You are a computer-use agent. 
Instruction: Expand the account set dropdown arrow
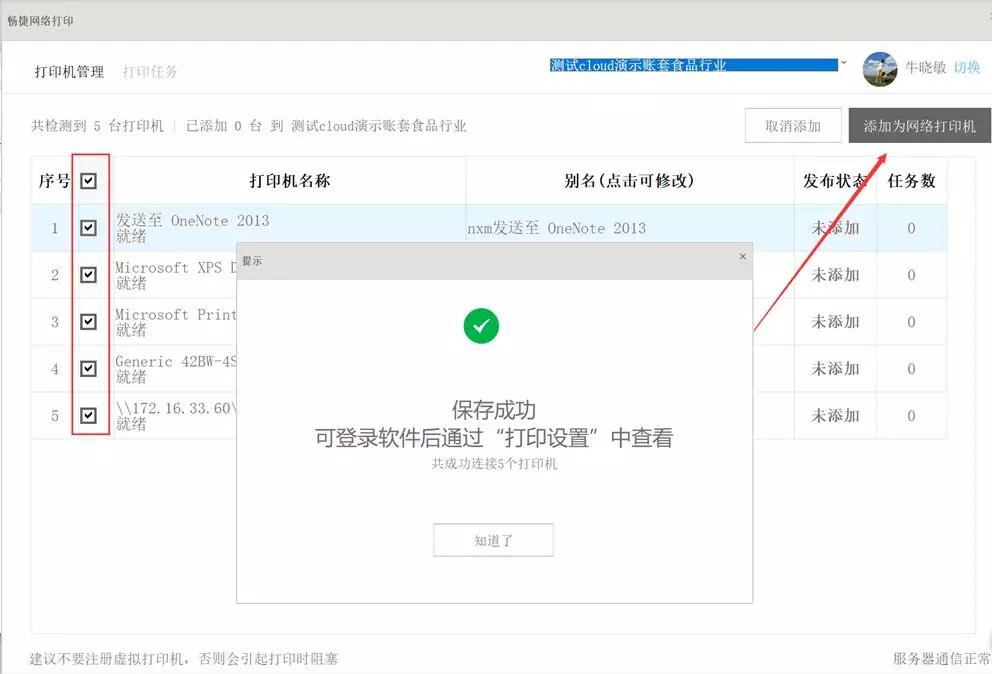(x=843, y=64)
